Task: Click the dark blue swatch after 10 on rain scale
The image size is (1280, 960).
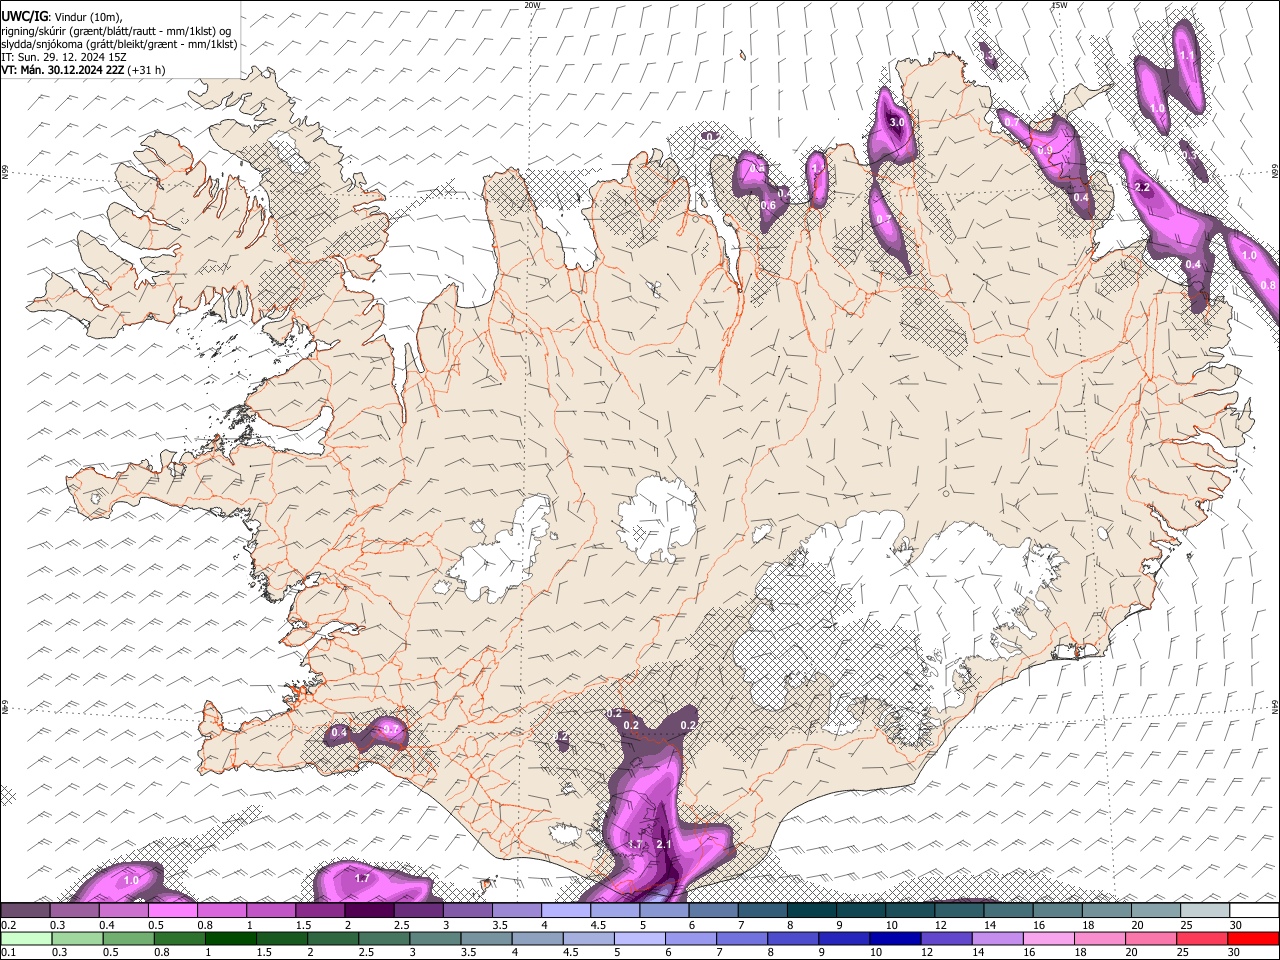Action: click(x=893, y=938)
